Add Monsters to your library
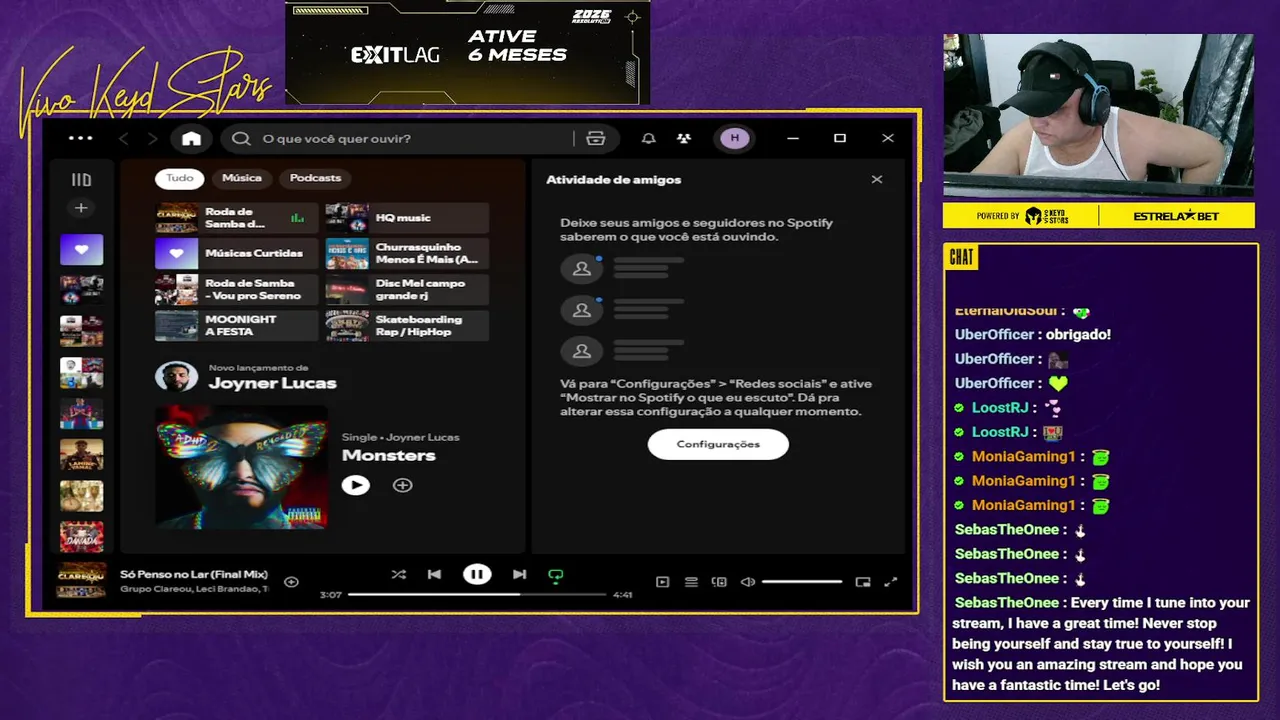This screenshot has width=1280, height=720. [402, 485]
